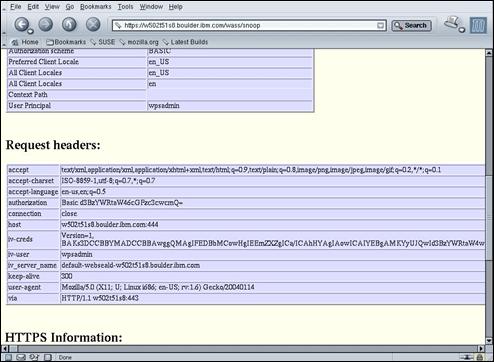Click the 'ISO-8859-1,utf-8' charset value

click(108, 181)
